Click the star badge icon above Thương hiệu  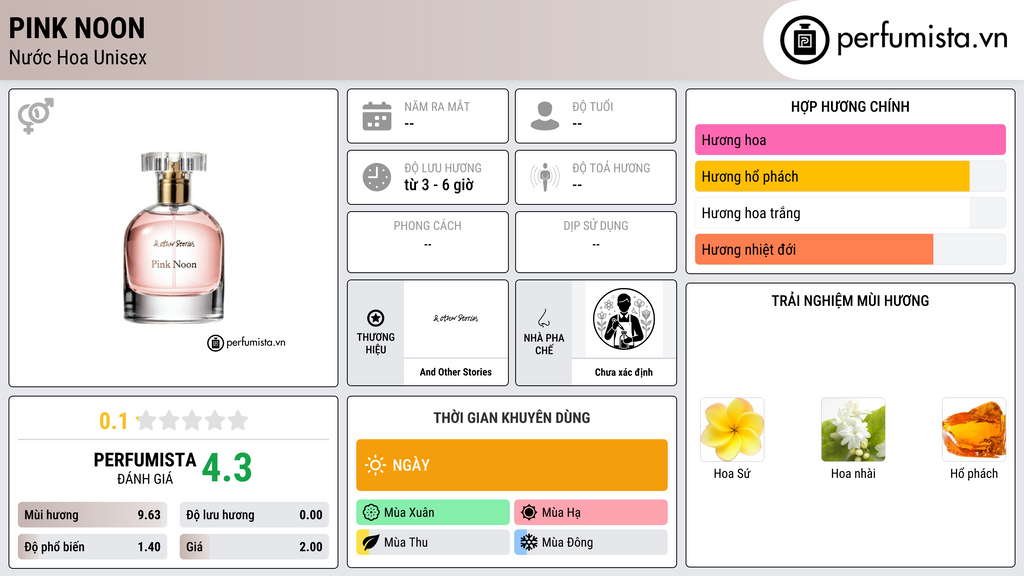click(376, 318)
